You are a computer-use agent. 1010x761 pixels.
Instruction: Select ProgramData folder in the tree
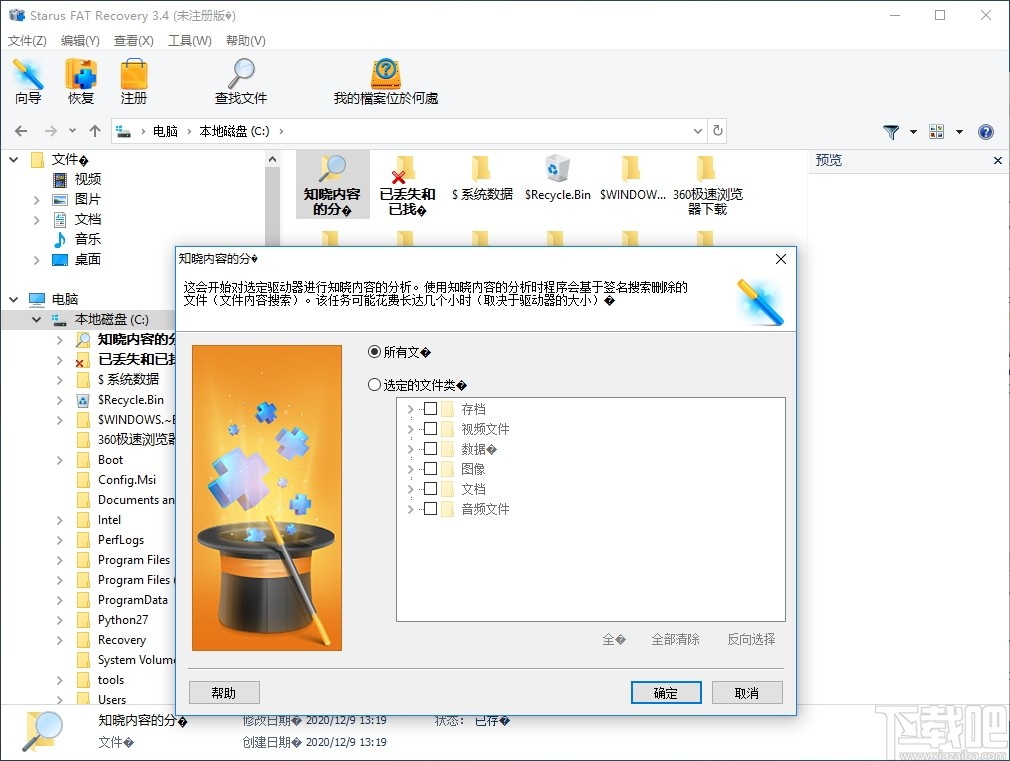pyautogui.click(x=133, y=600)
